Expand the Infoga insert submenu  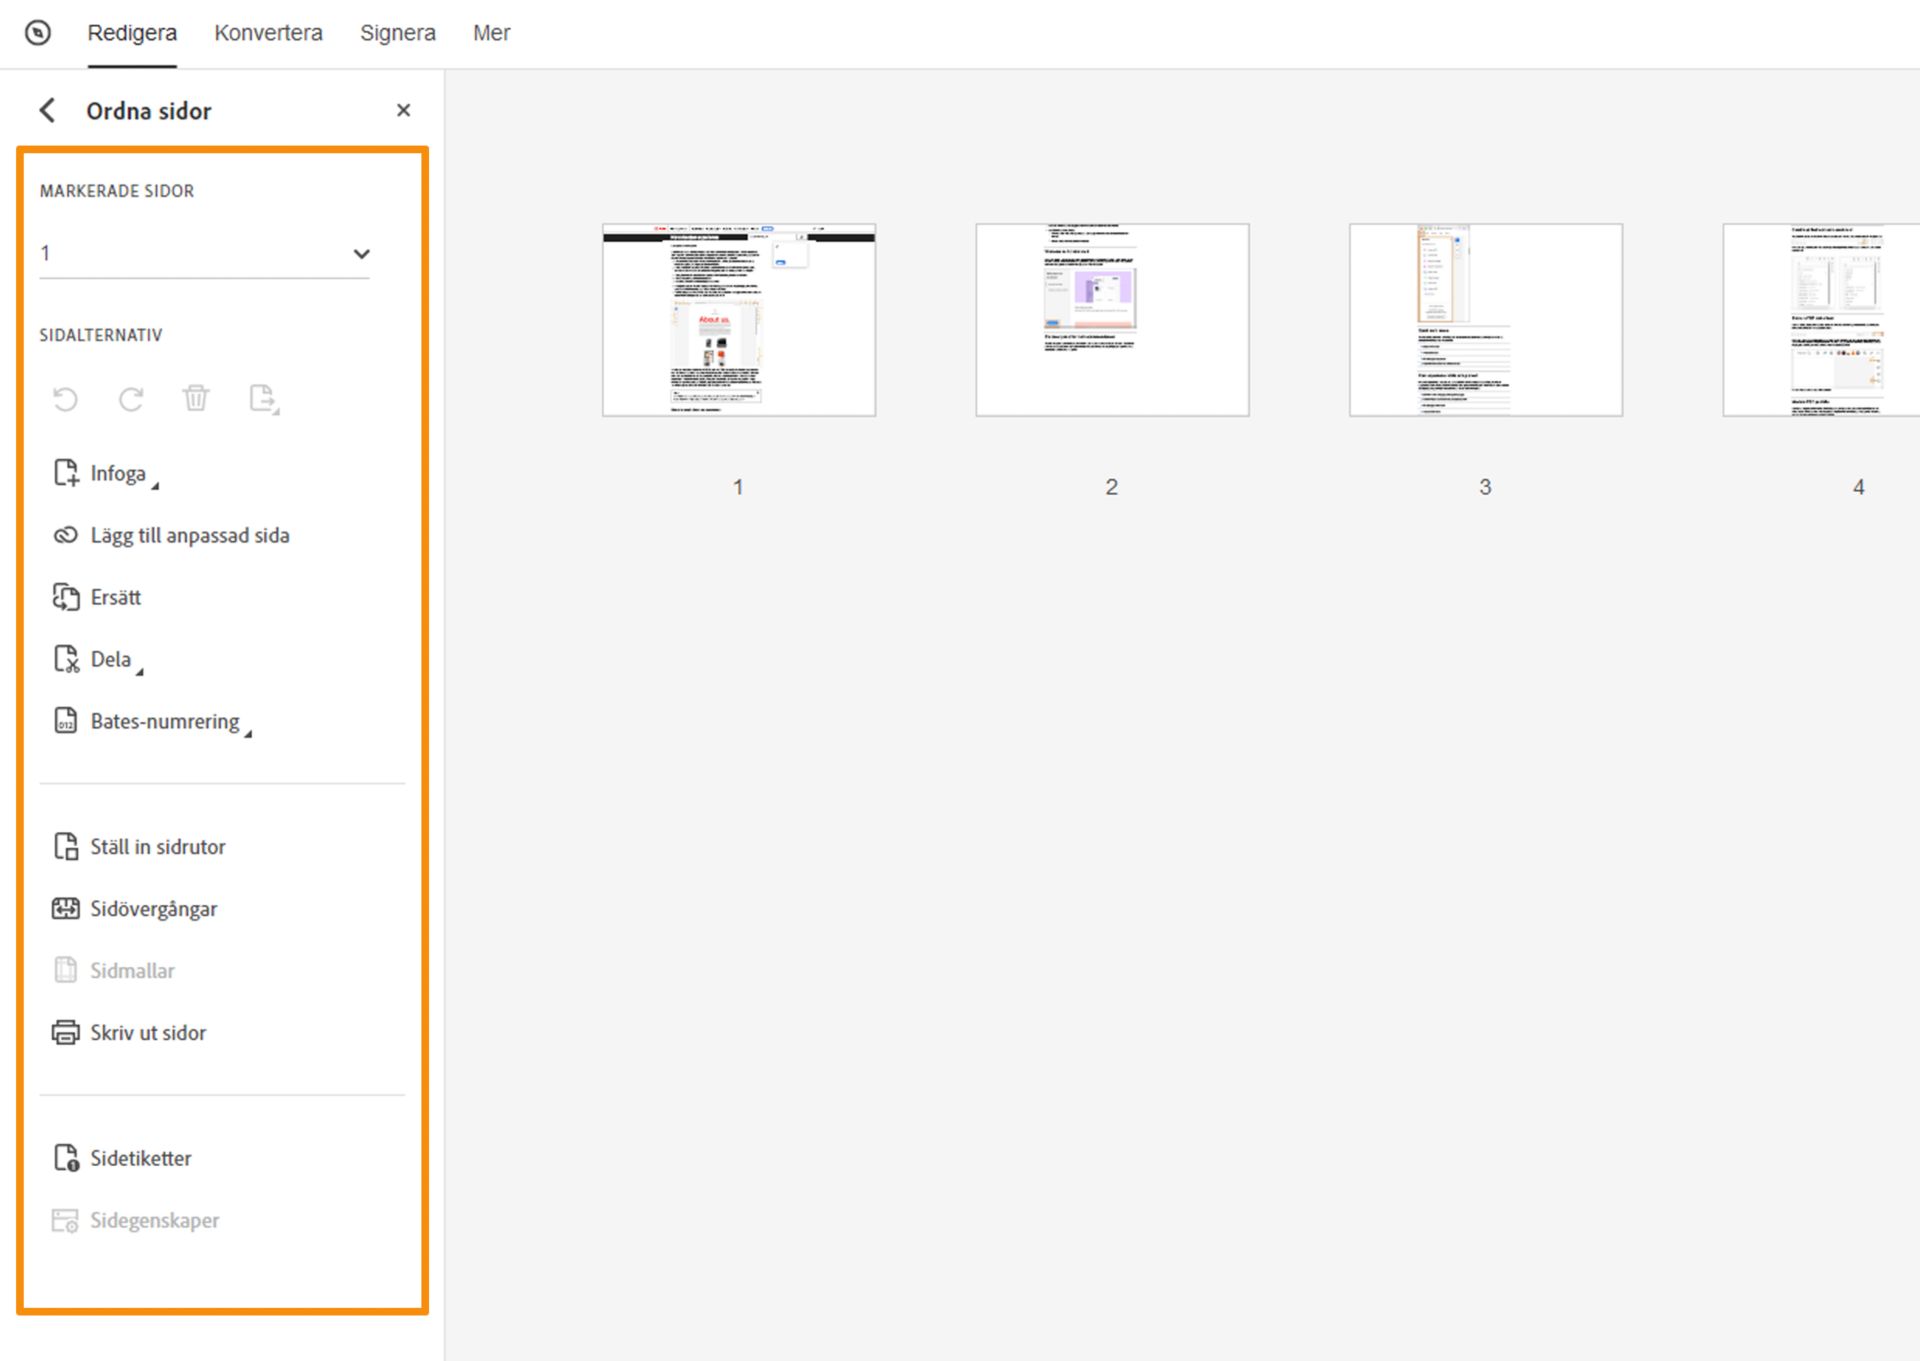[117, 474]
